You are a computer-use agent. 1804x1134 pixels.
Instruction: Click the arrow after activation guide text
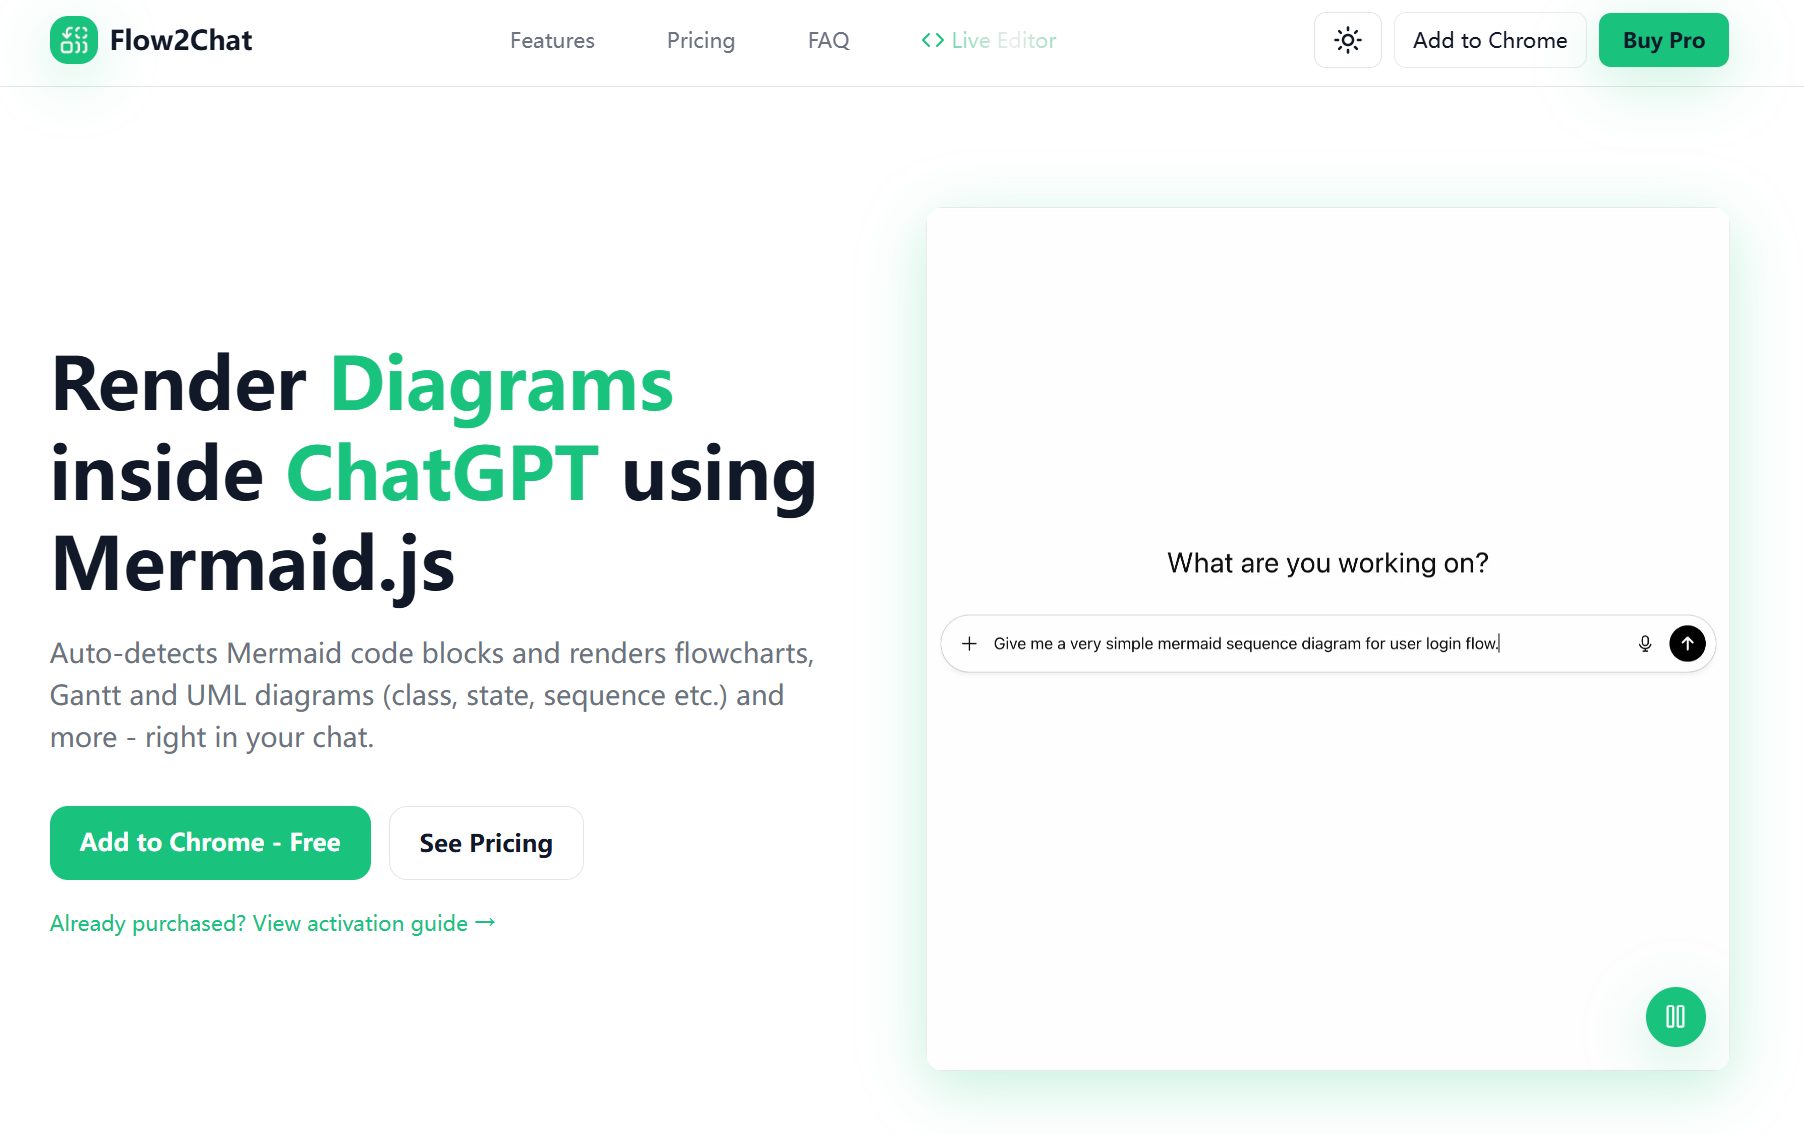pyautogui.click(x=485, y=922)
